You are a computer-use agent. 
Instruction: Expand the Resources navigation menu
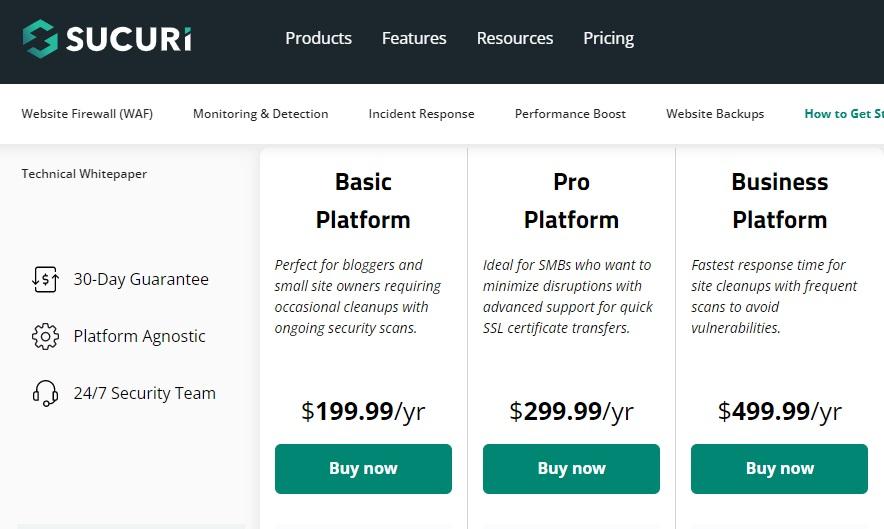click(514, 38)
